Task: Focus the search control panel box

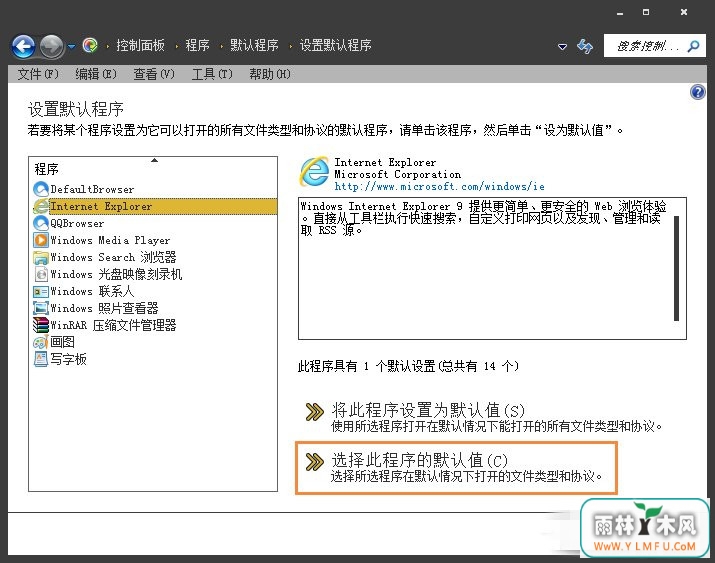Action: coord(654,46)
